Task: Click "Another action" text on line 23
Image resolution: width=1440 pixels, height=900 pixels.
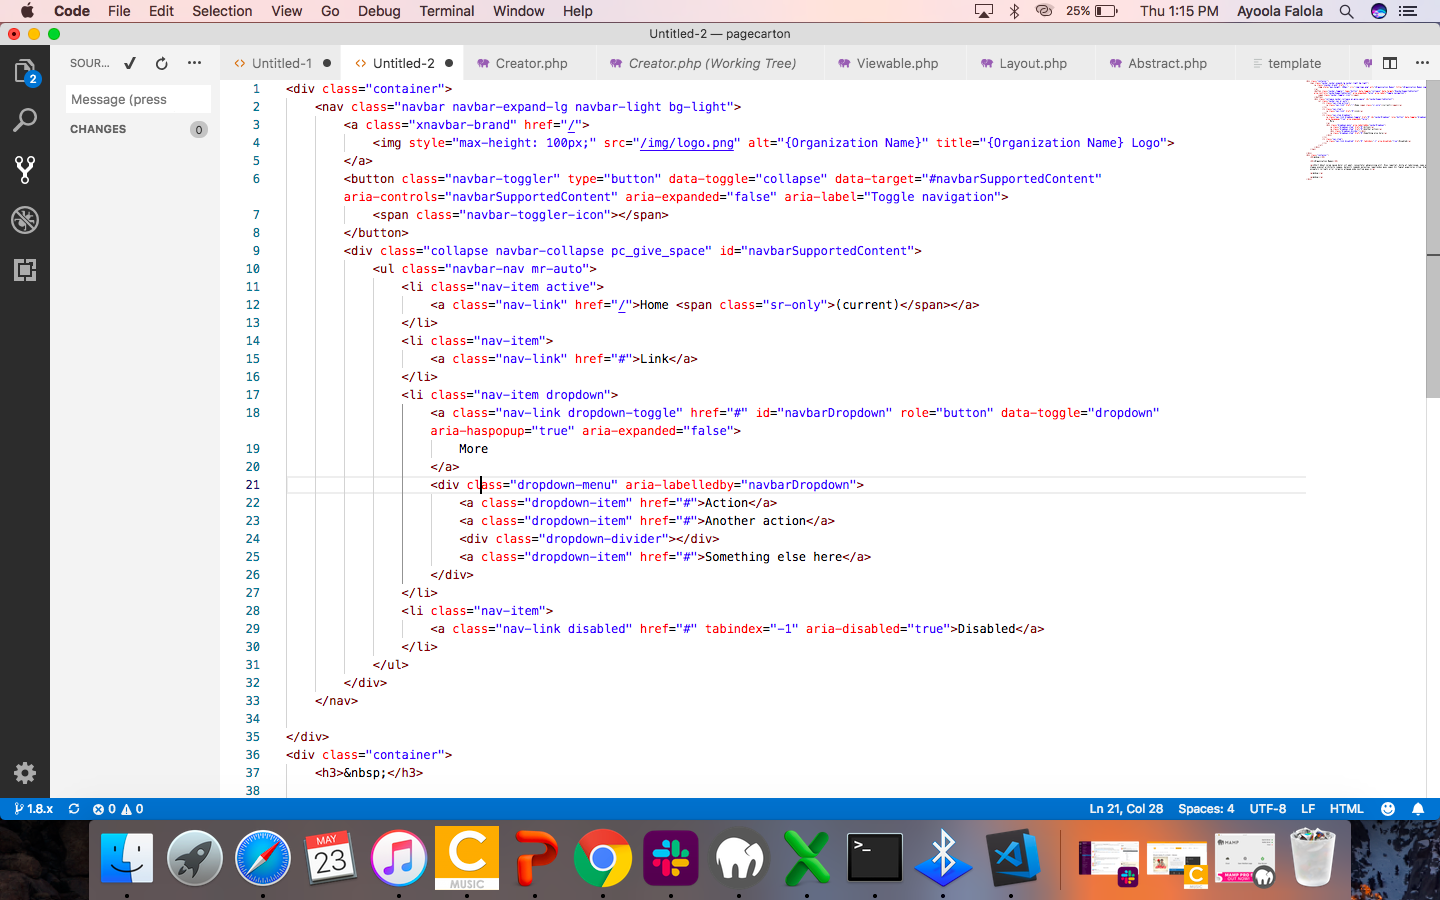Action: (755, 521)
